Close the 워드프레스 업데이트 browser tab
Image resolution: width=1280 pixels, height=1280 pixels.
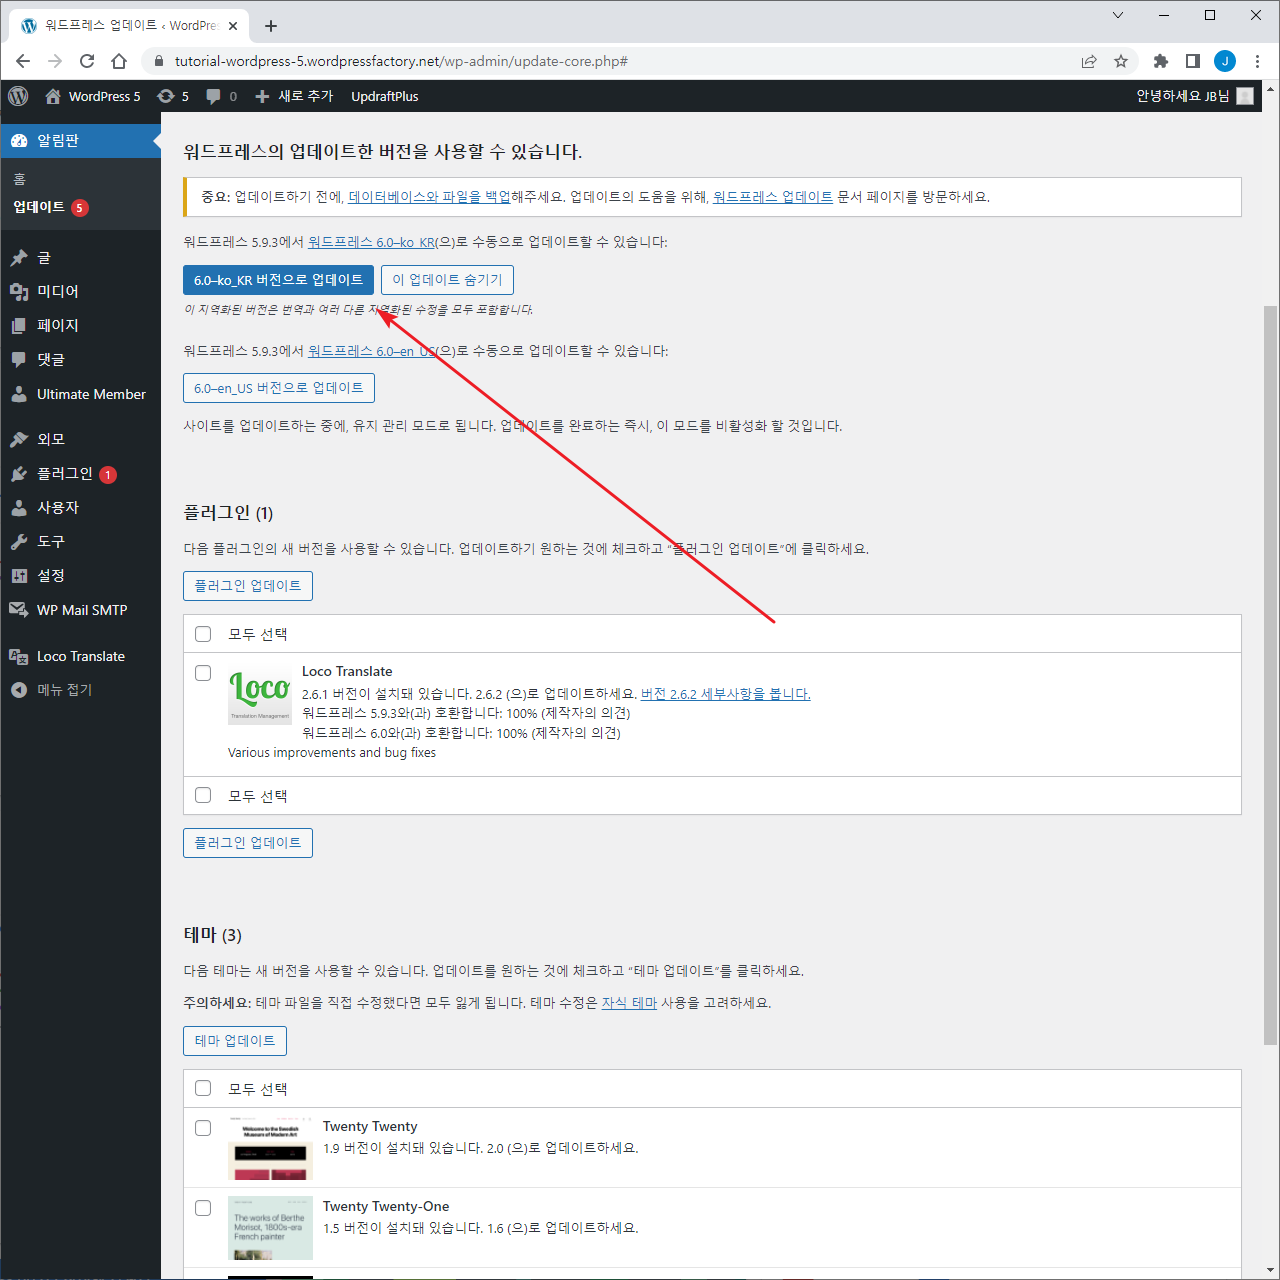234,26
